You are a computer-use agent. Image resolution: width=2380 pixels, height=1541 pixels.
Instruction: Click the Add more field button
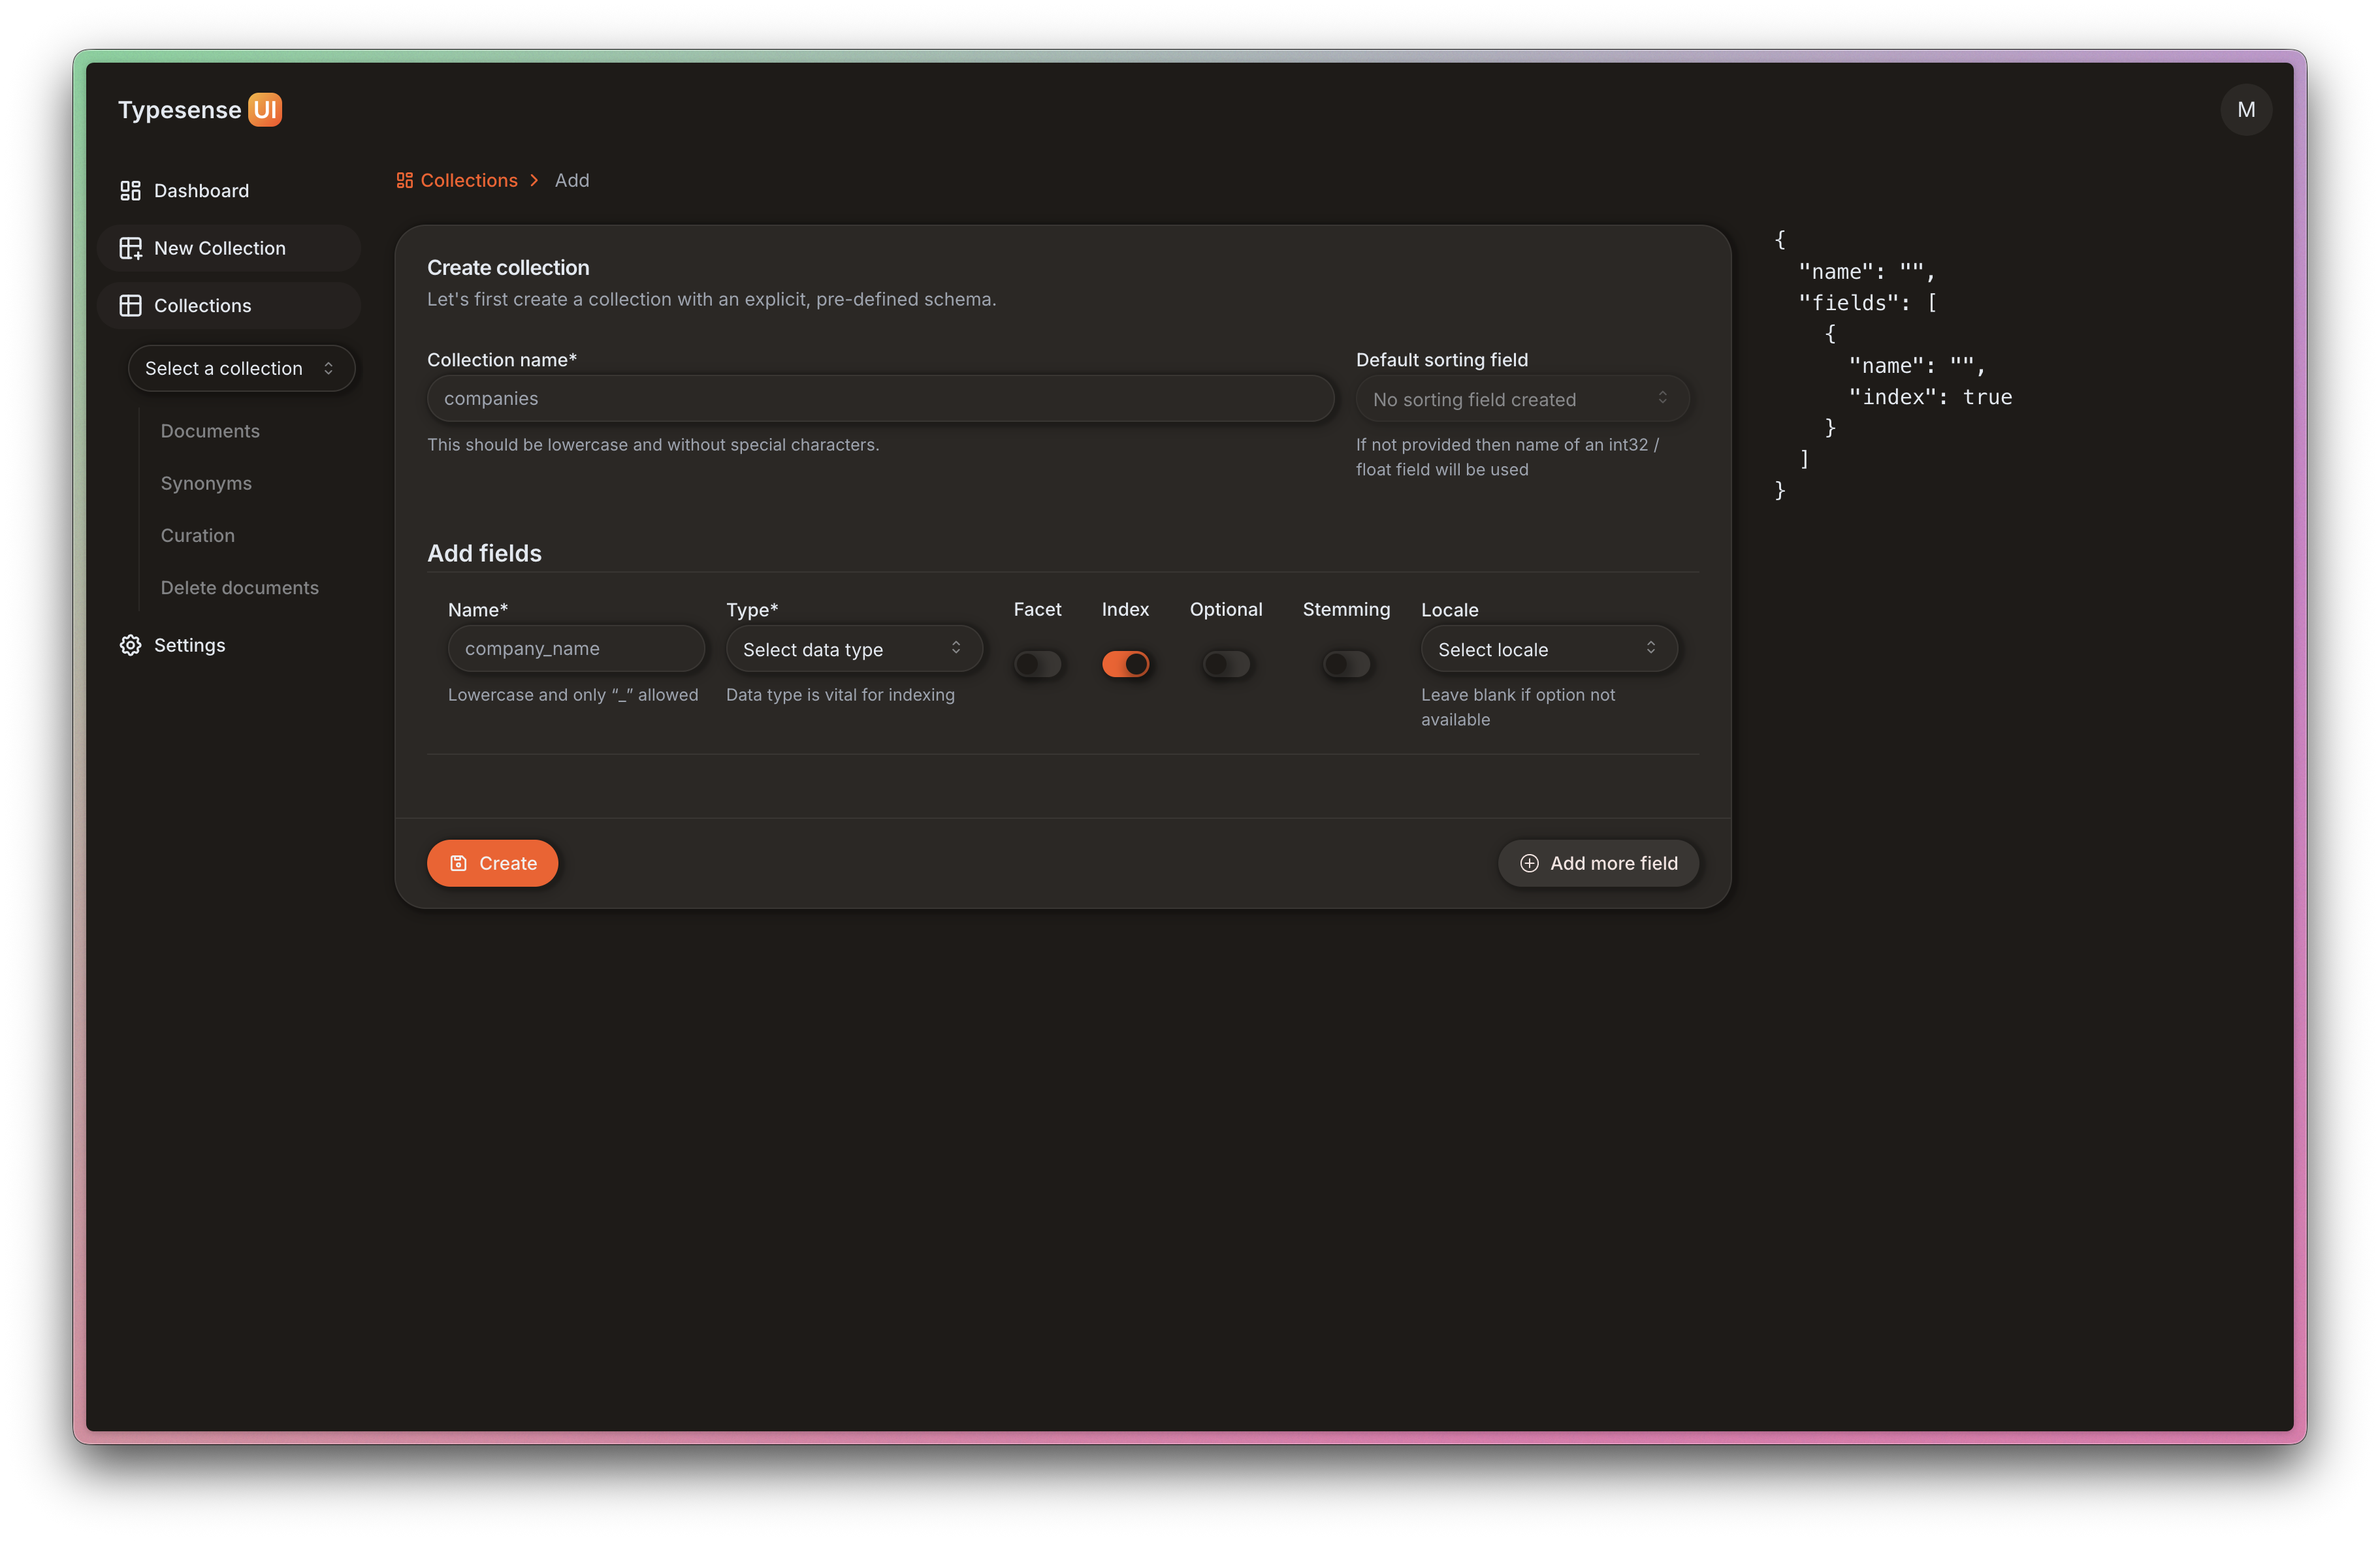(1598, 863)
